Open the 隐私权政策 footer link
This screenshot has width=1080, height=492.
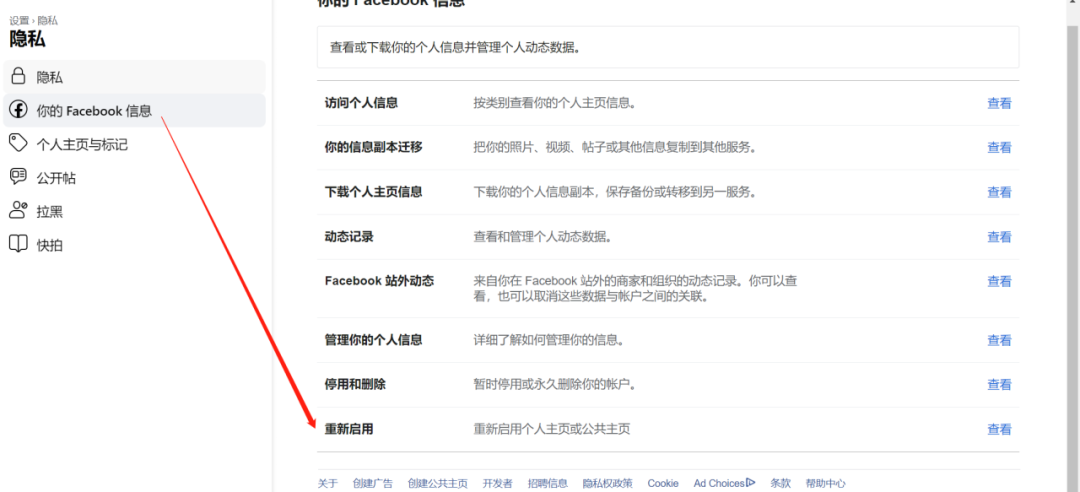click(x=608, y=484)
